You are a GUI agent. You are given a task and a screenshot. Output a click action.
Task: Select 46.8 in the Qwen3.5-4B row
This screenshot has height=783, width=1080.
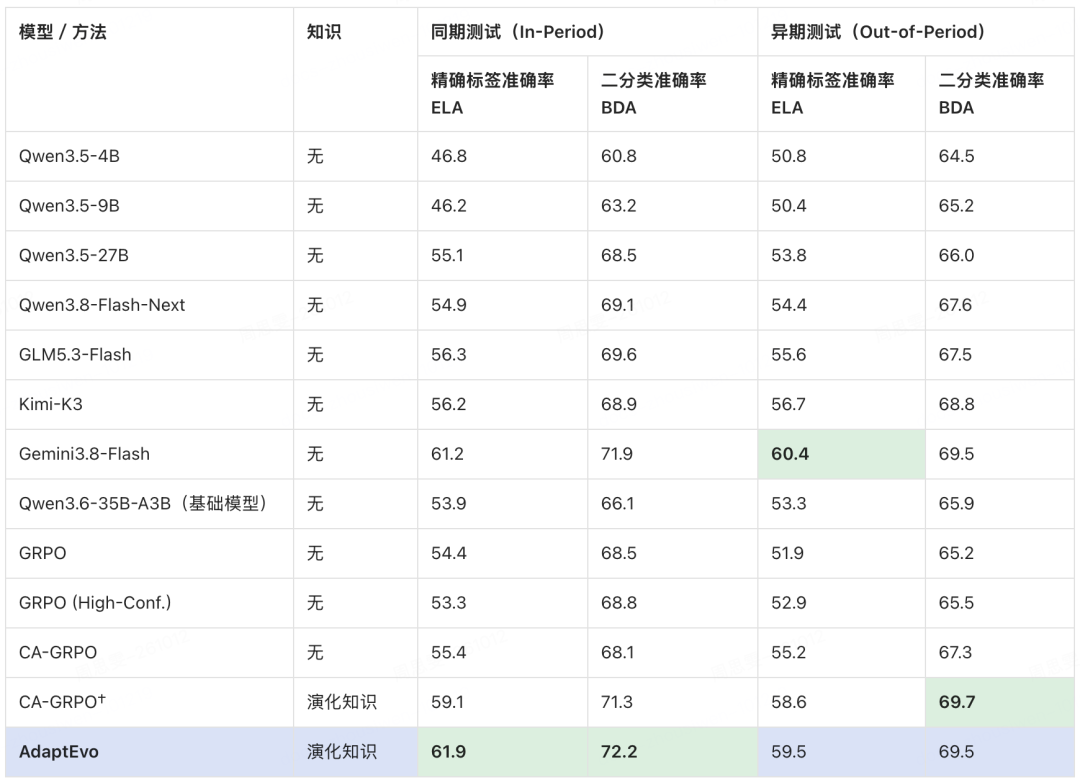(x=448, y=156)
